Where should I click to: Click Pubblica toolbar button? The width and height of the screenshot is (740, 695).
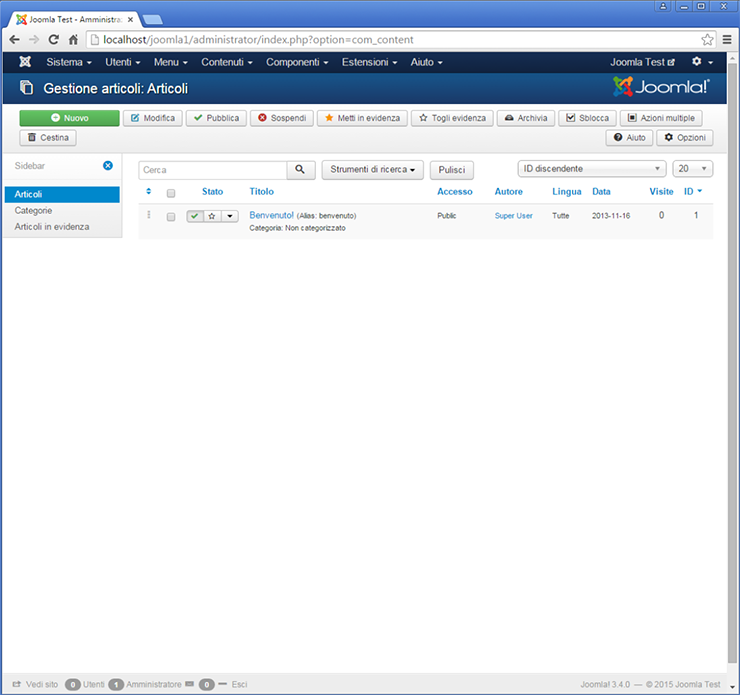[x=216, y=118]
